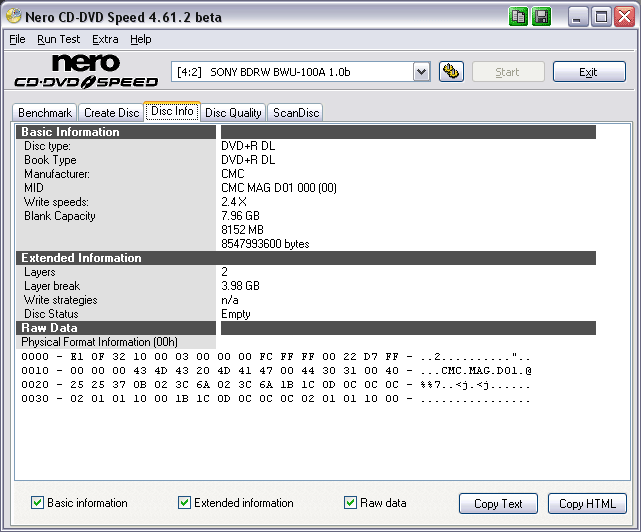This screenshot has width=641, height=532.
Task: Disable the Raw data checkbox
Action: tap(350, 503)
